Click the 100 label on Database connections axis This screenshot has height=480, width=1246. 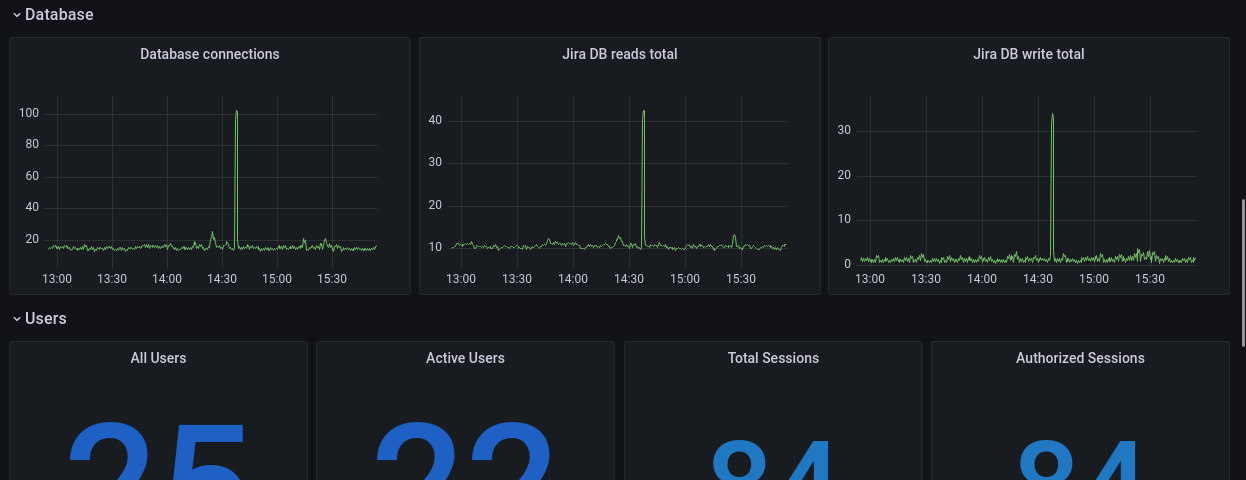pos(29,113)
